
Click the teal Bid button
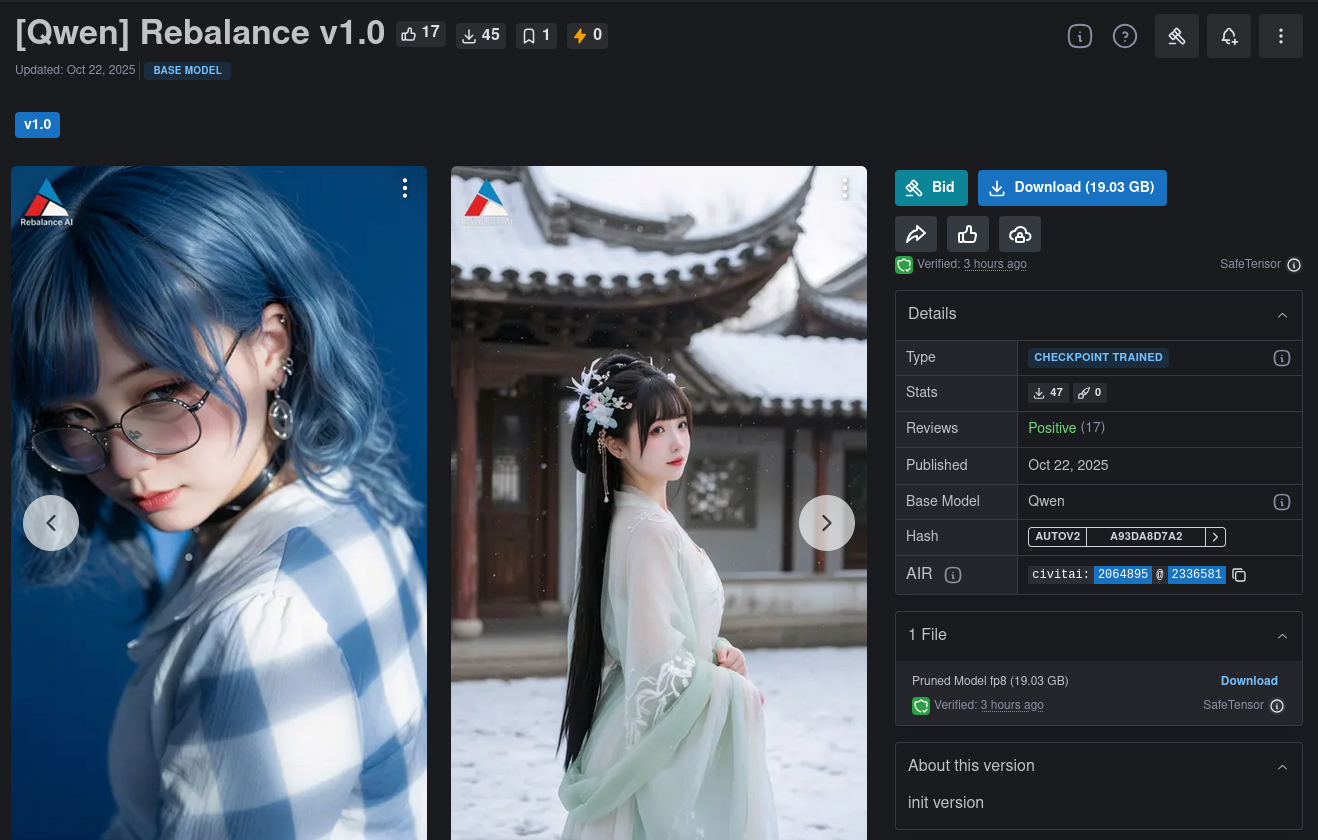931,188
